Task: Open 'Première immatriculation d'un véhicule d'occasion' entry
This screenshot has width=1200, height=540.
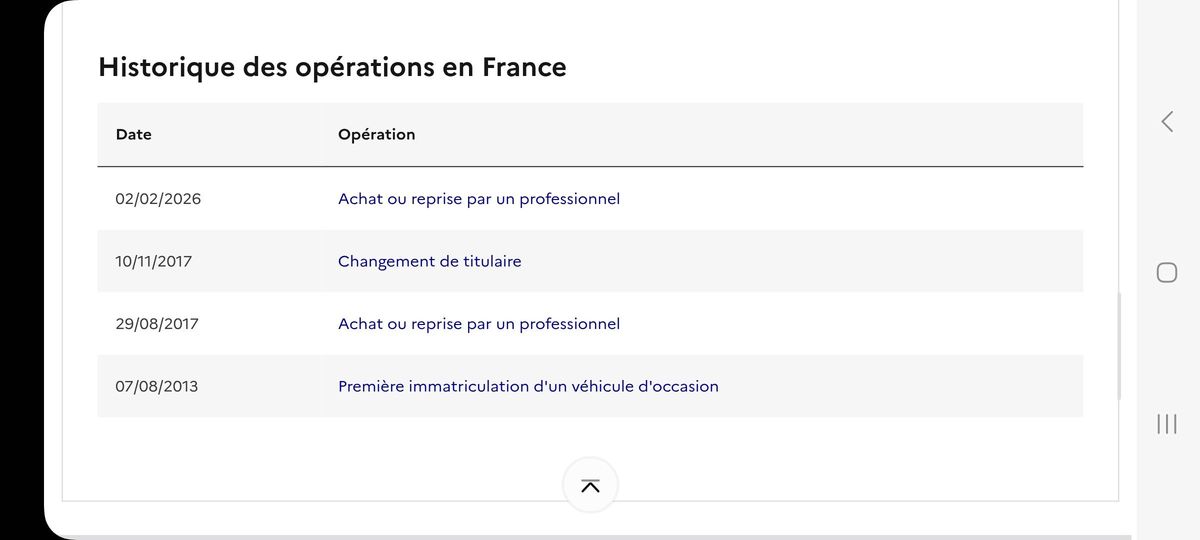Action: tap(528, 386)
